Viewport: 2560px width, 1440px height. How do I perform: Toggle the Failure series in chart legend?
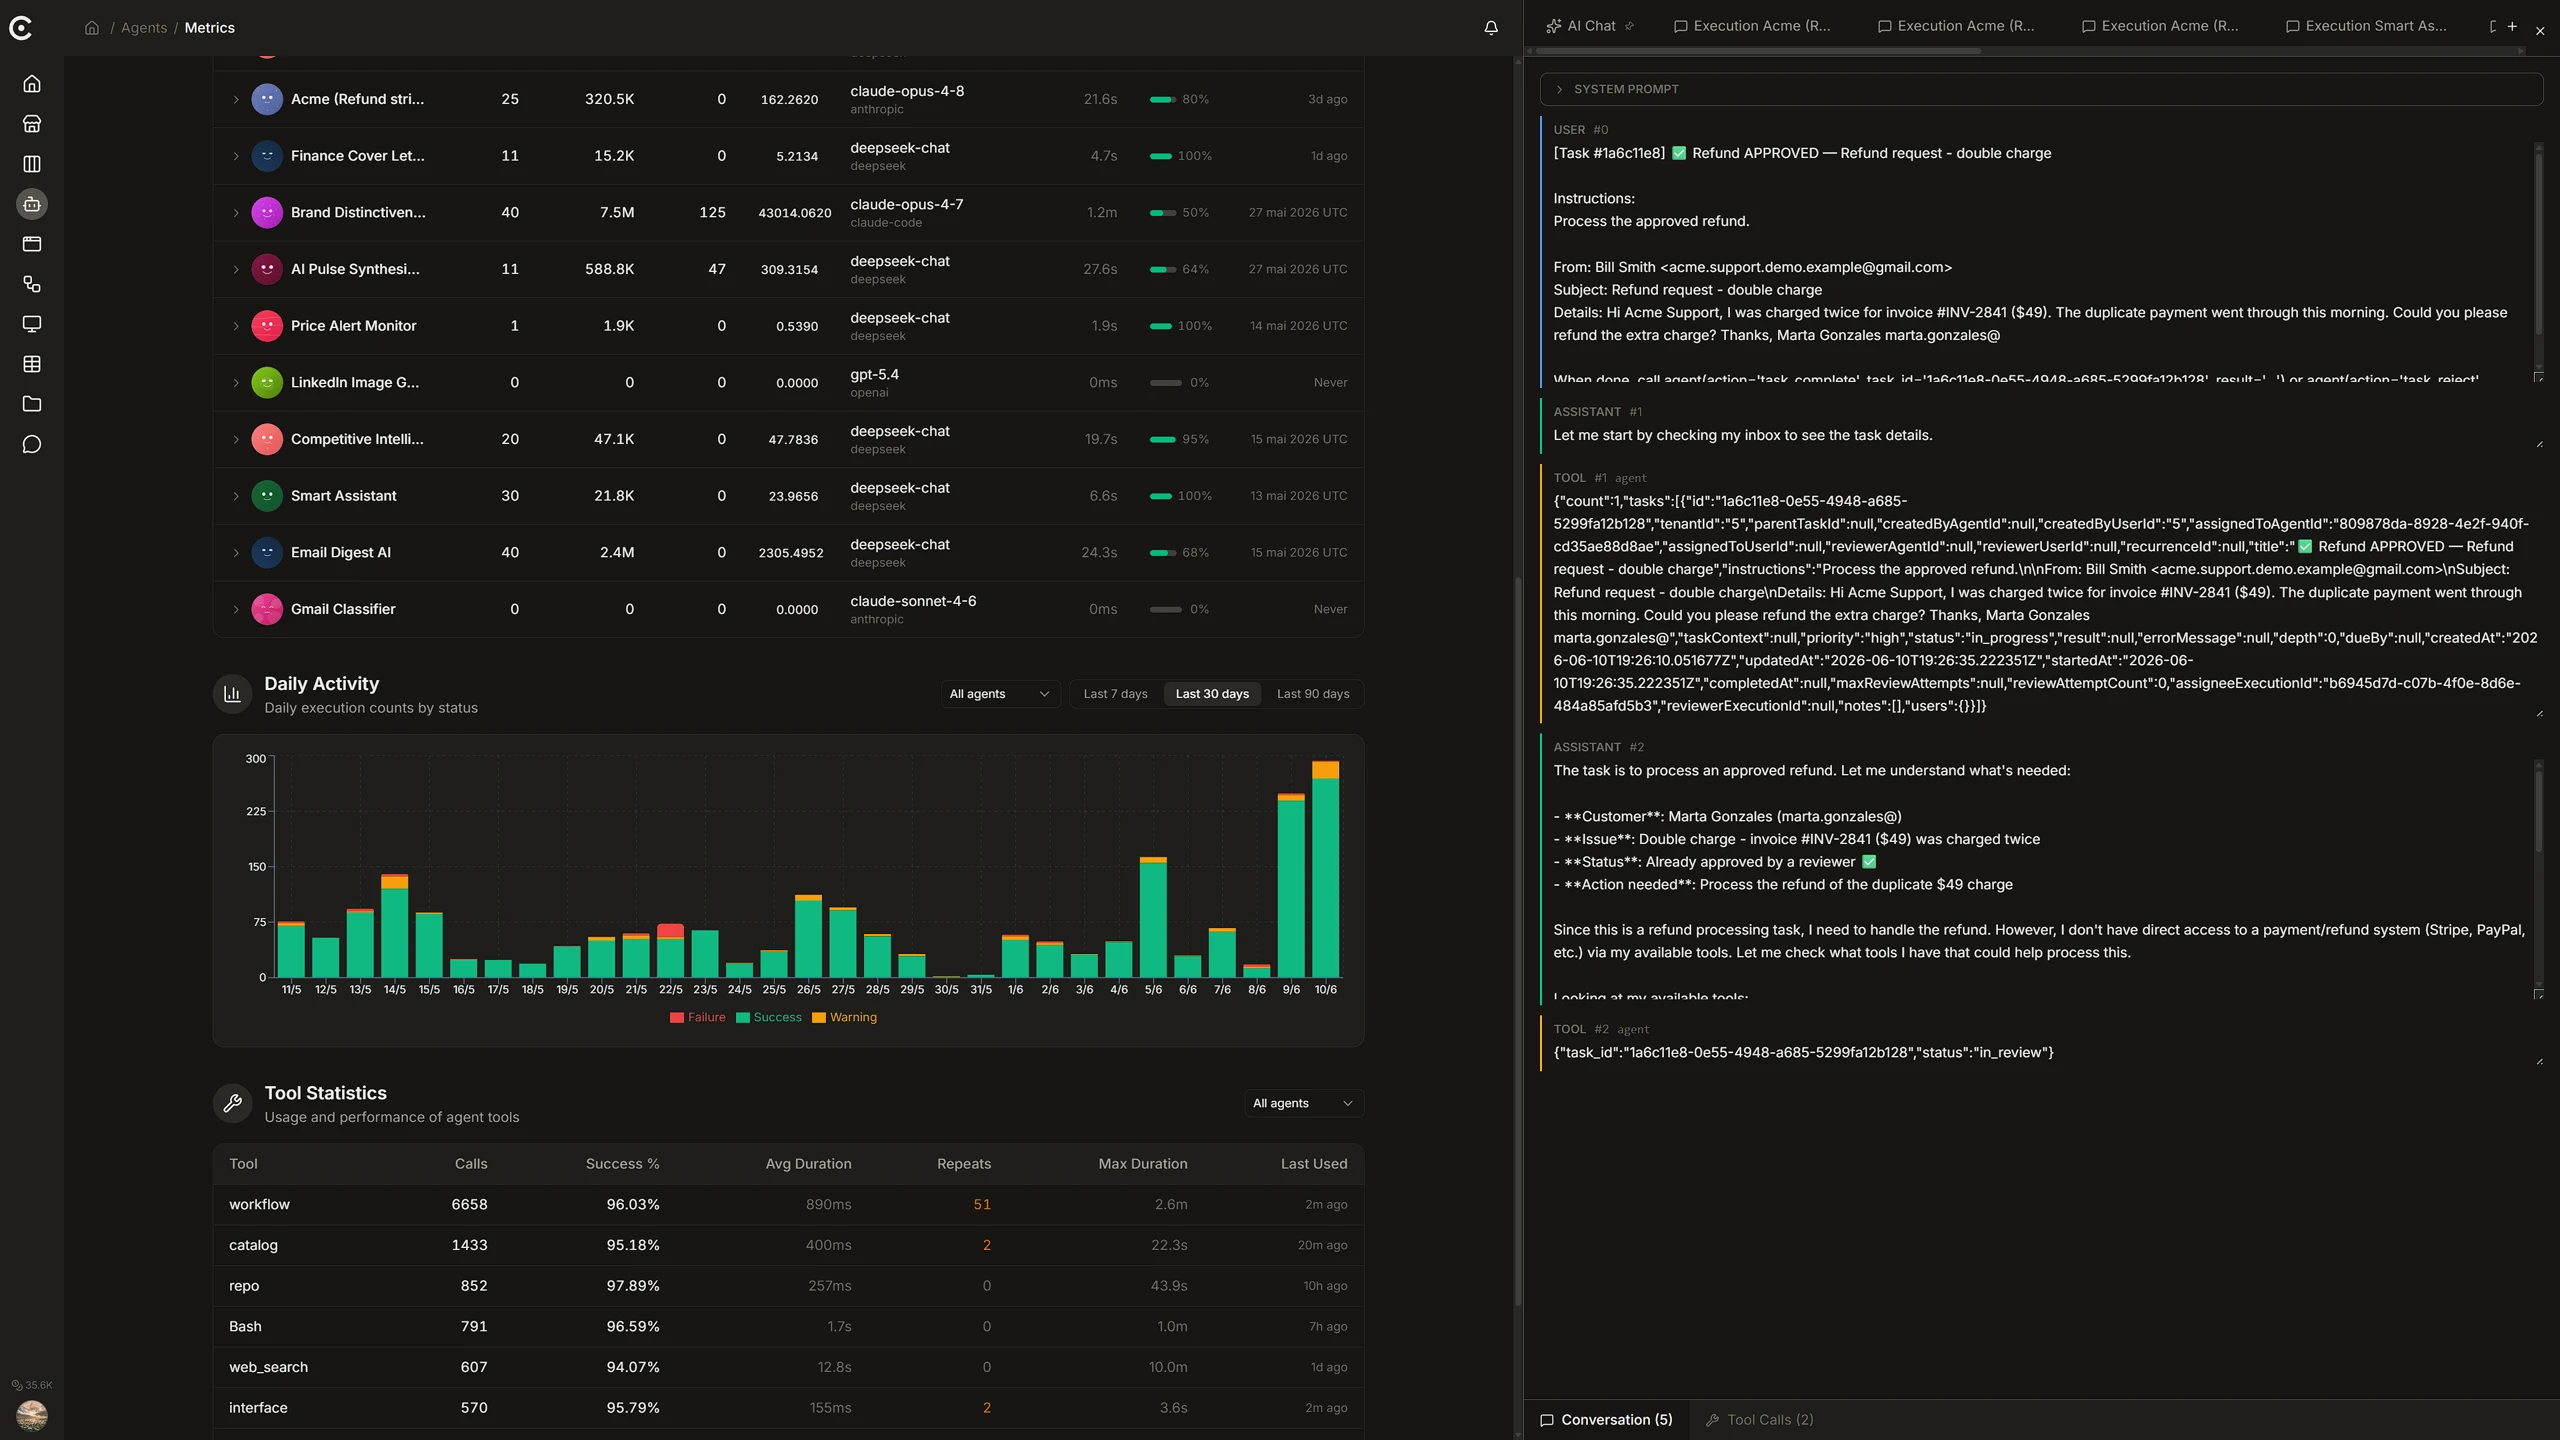pos(698,1017)
